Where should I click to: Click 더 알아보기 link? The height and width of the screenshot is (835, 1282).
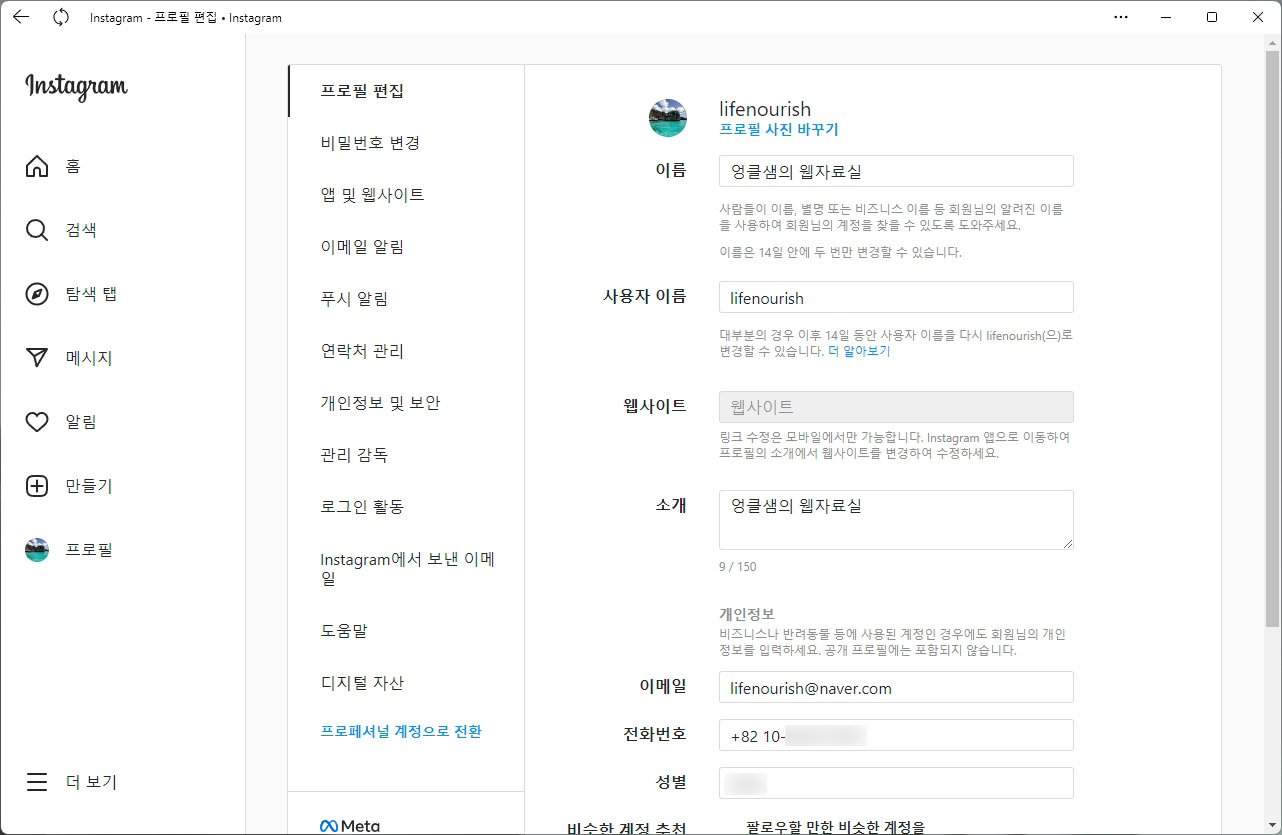click(859, 352)
